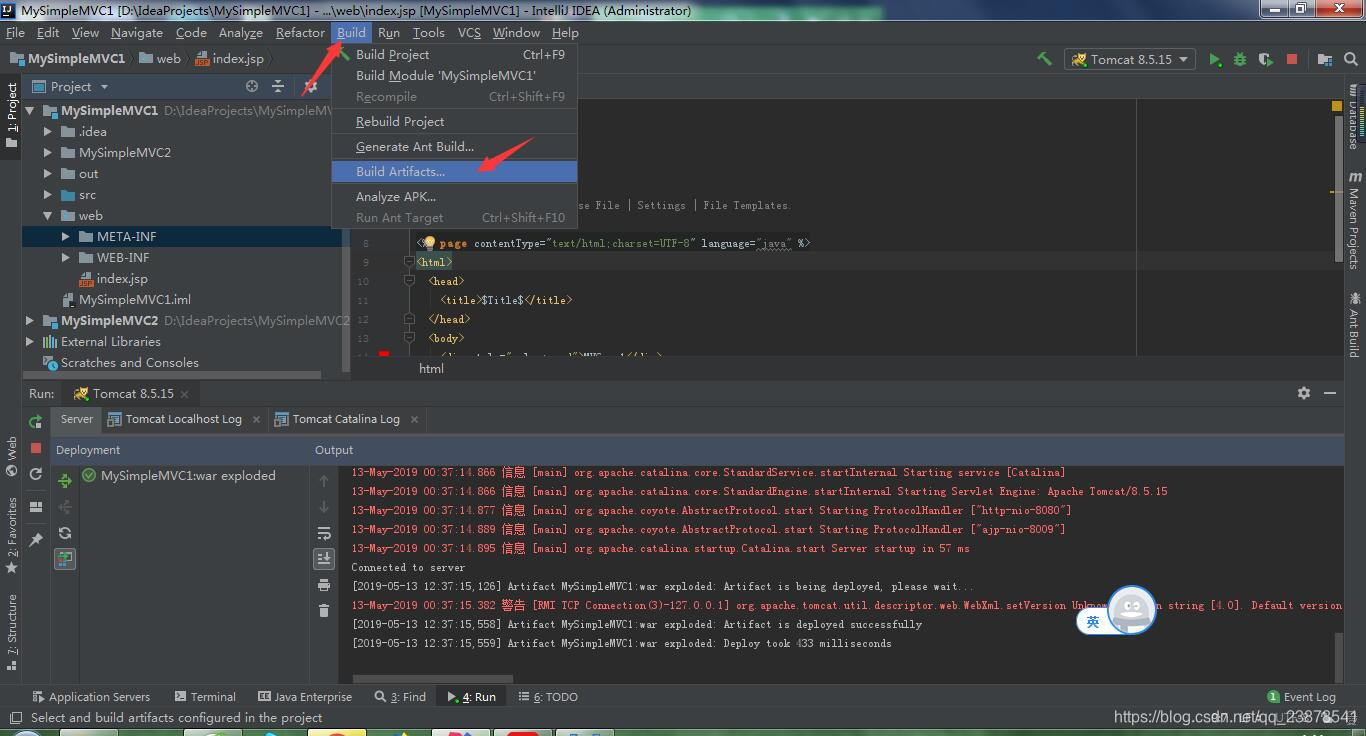Image resolution: width=1366 pixels, height=736 pixels.
Task: Clear console output with the trash icon
Action: click(324, 611)
